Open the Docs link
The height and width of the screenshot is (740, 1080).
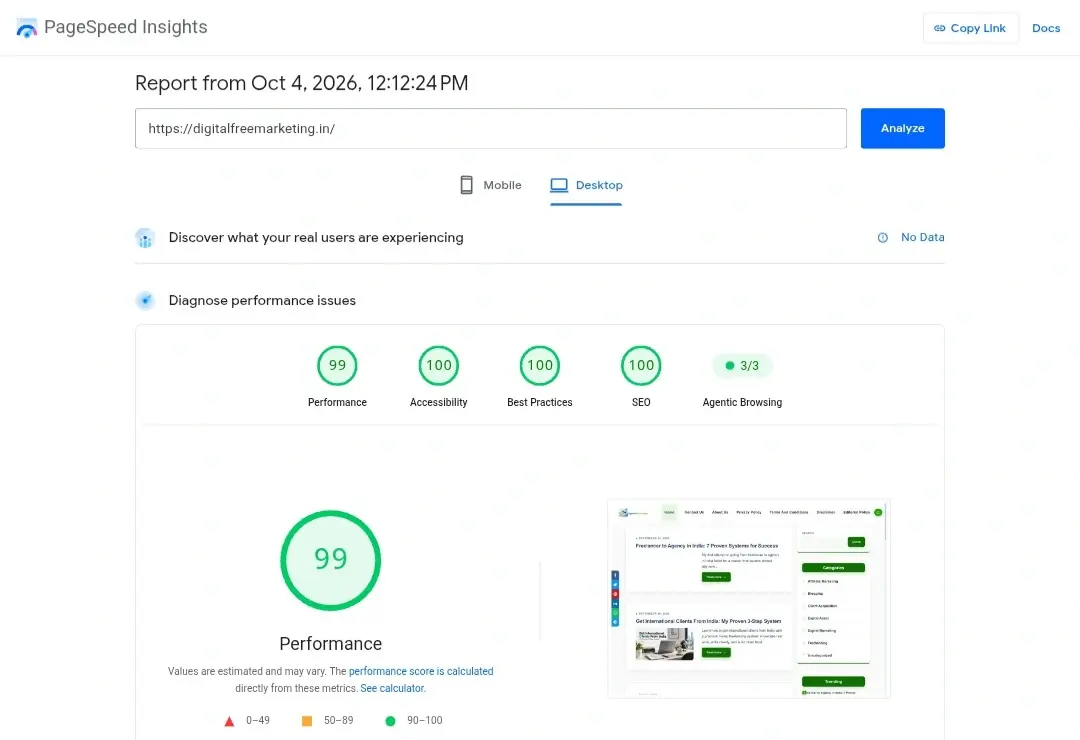(1045, 28)
